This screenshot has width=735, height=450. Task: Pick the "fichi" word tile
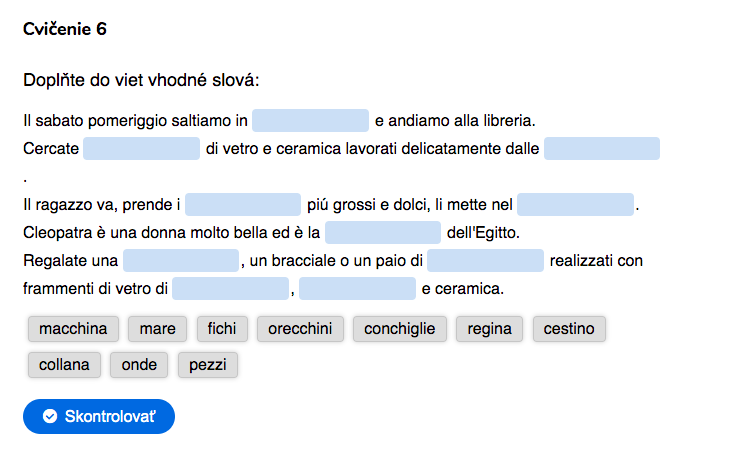[222, 329]
